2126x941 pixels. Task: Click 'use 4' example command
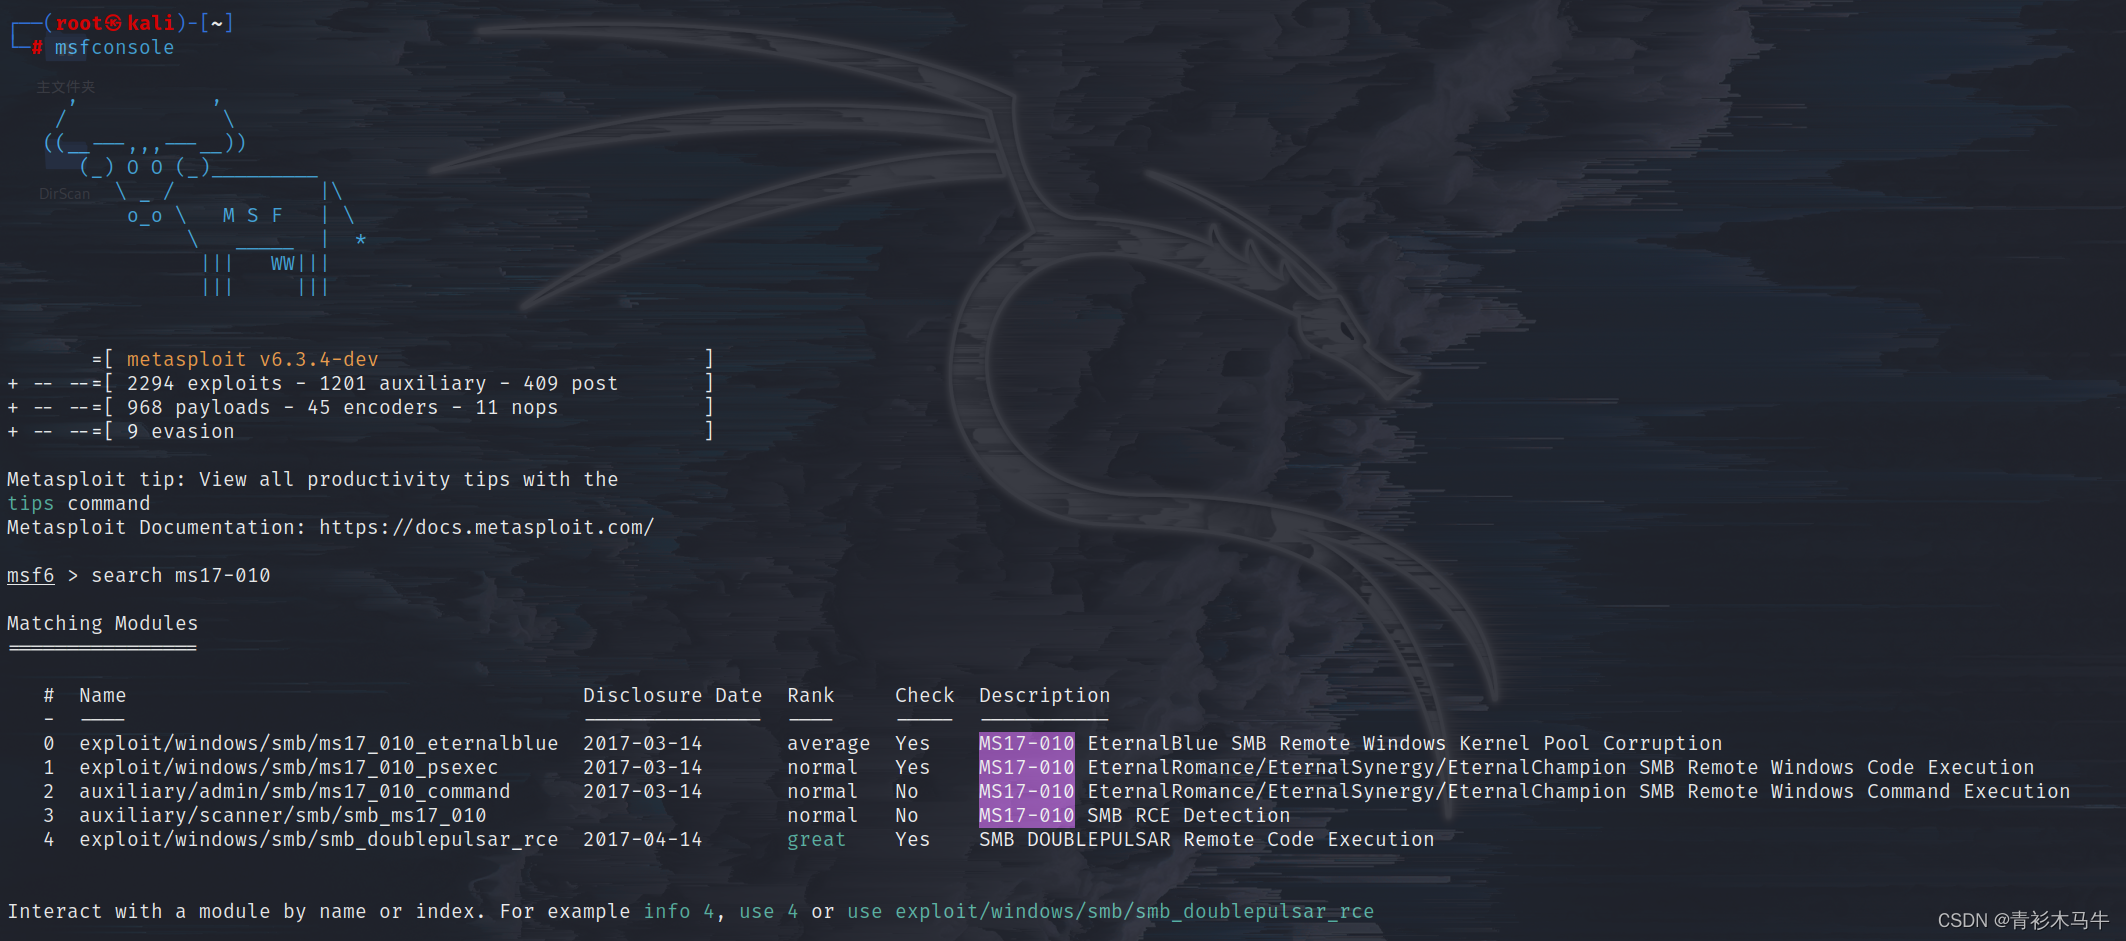click(x=768, y=911)
